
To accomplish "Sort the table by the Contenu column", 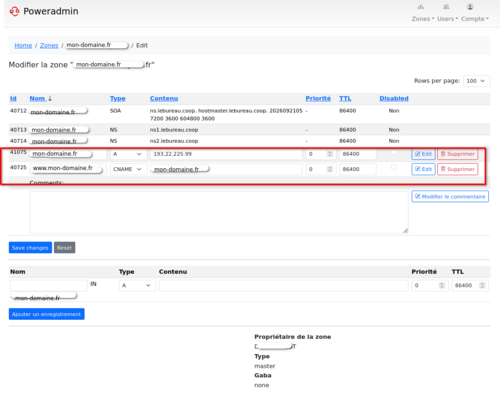I will click(x=164, y=99).
